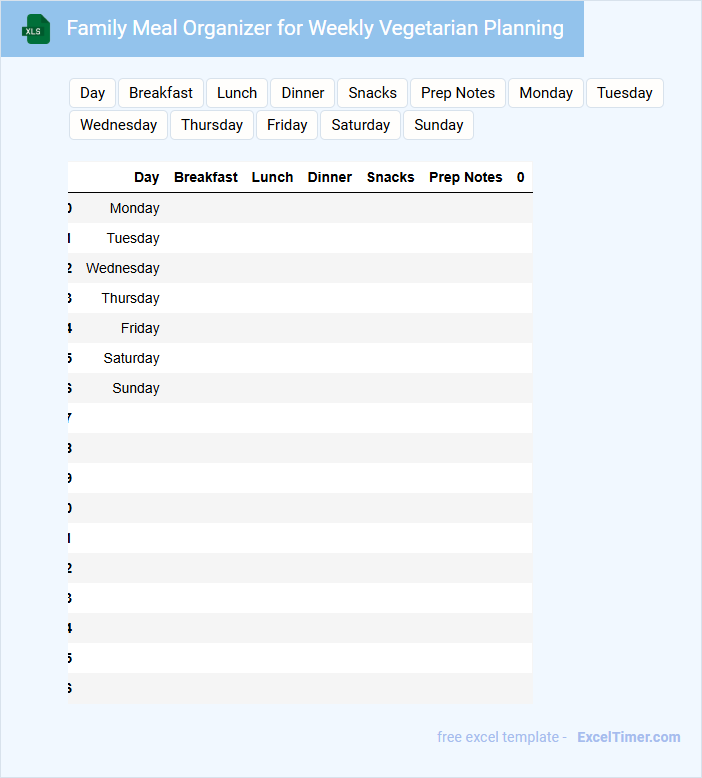Click the Saturday tag button
702x778 pixels.
tap(360, 125)
